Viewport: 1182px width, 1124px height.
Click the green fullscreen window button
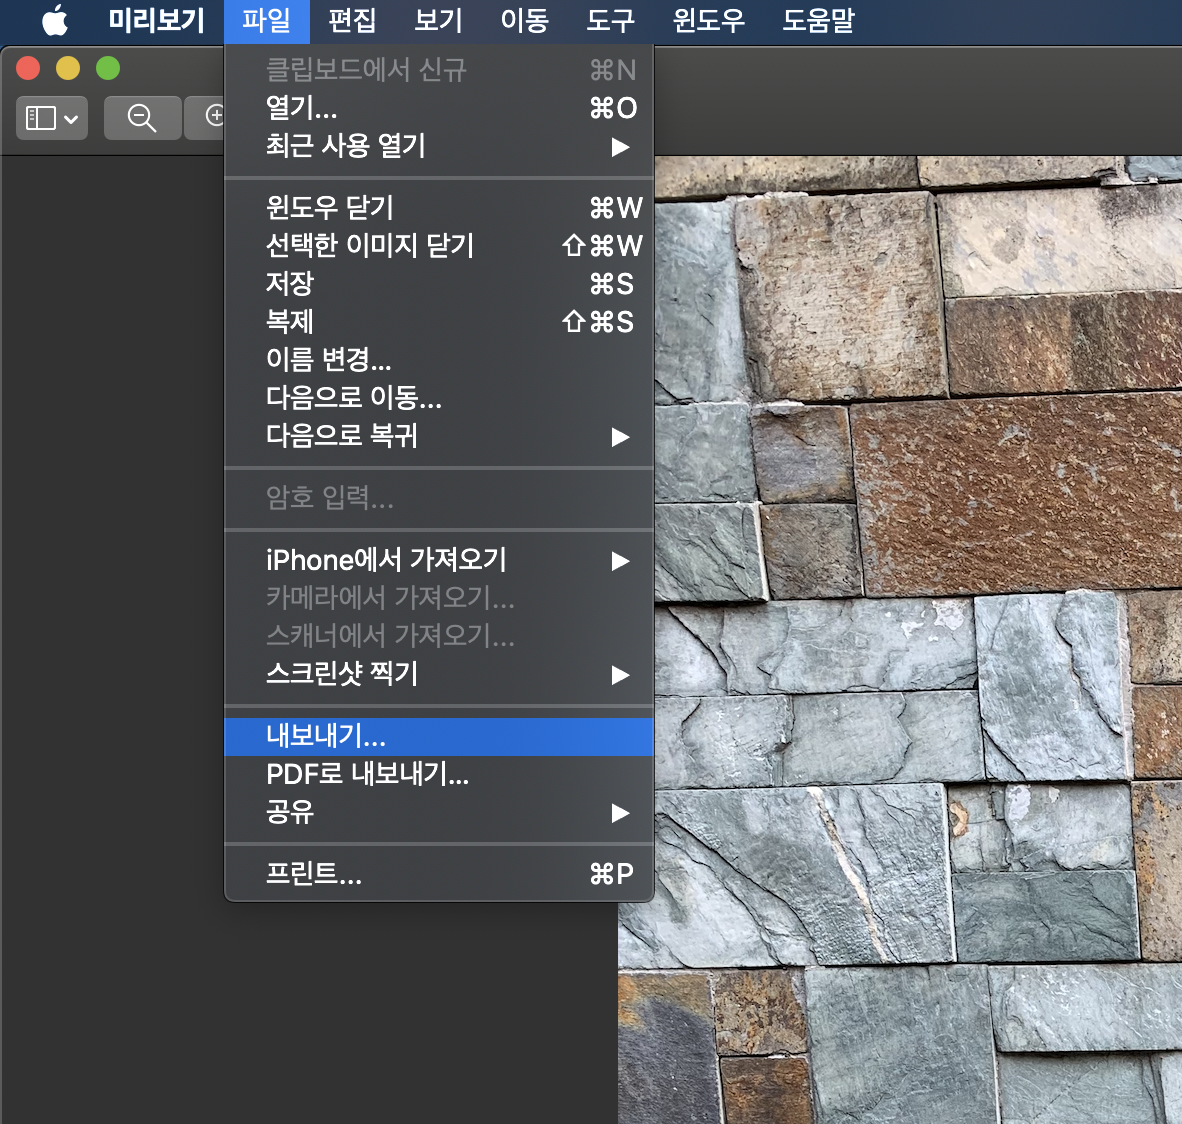pyautogui.click(x=108, y=68)
